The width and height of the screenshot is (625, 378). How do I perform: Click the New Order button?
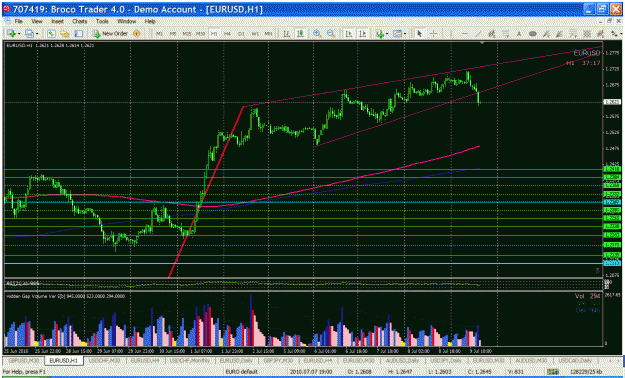click(x=110, y=34)
